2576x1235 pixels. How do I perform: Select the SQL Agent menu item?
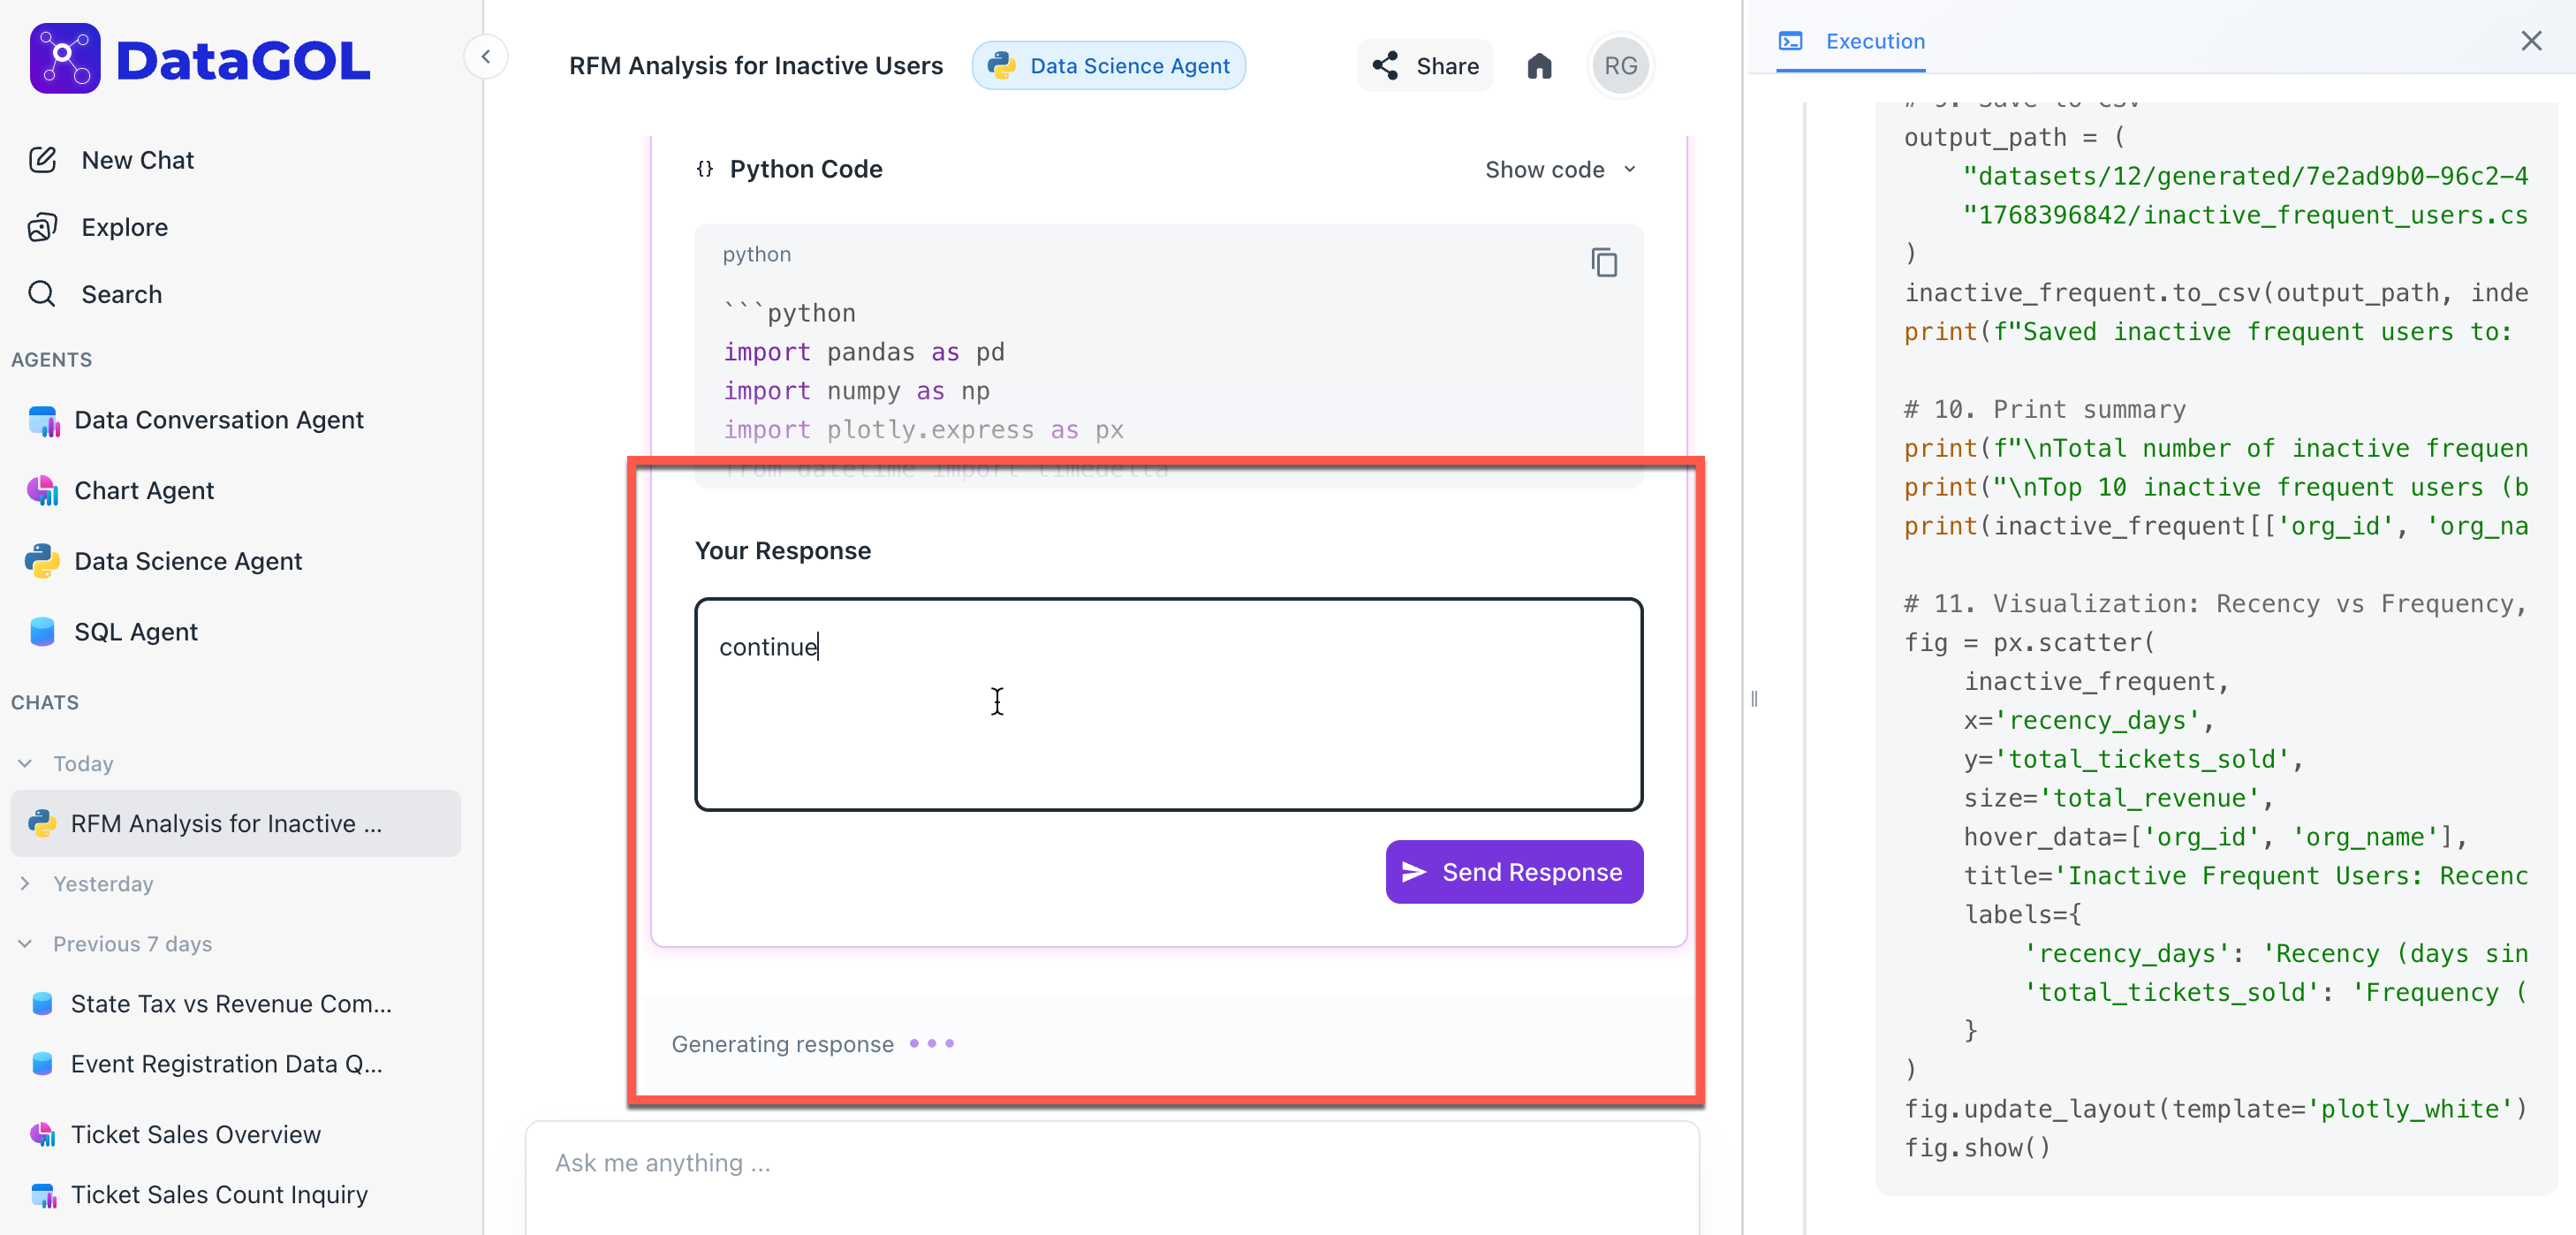[x=135, y=632]
